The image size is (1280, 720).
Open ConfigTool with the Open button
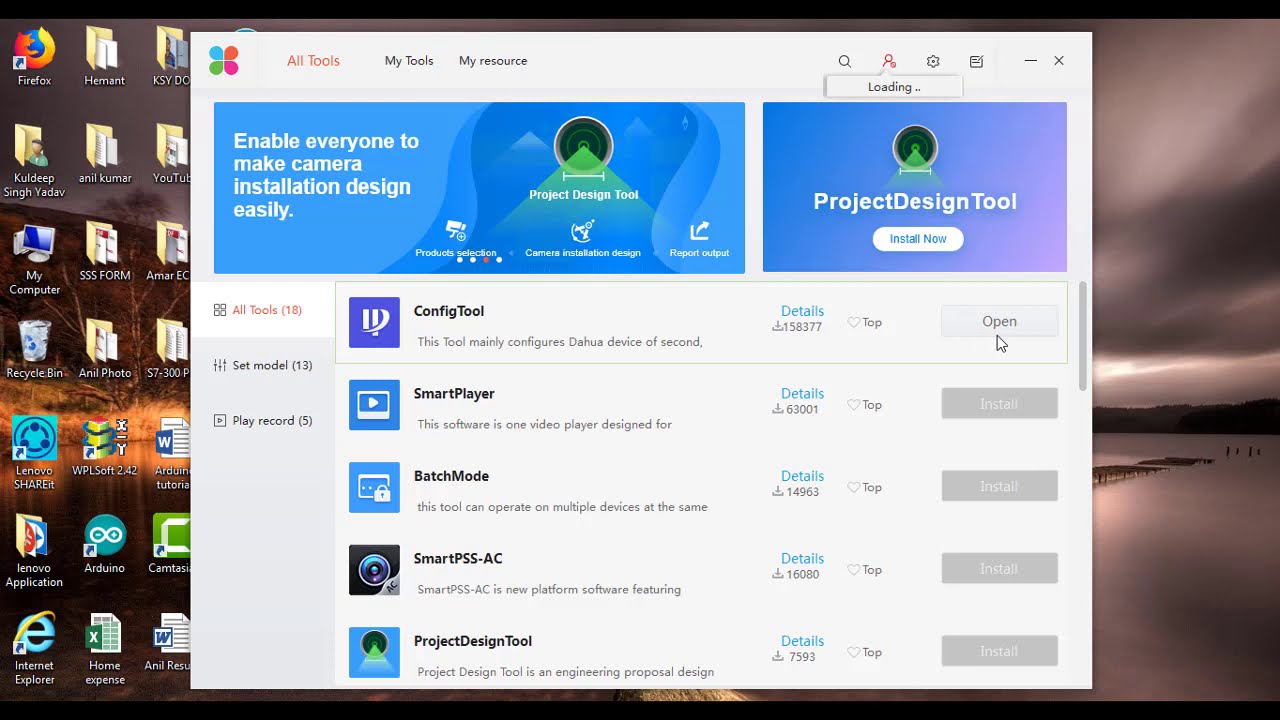coord(999,321)
